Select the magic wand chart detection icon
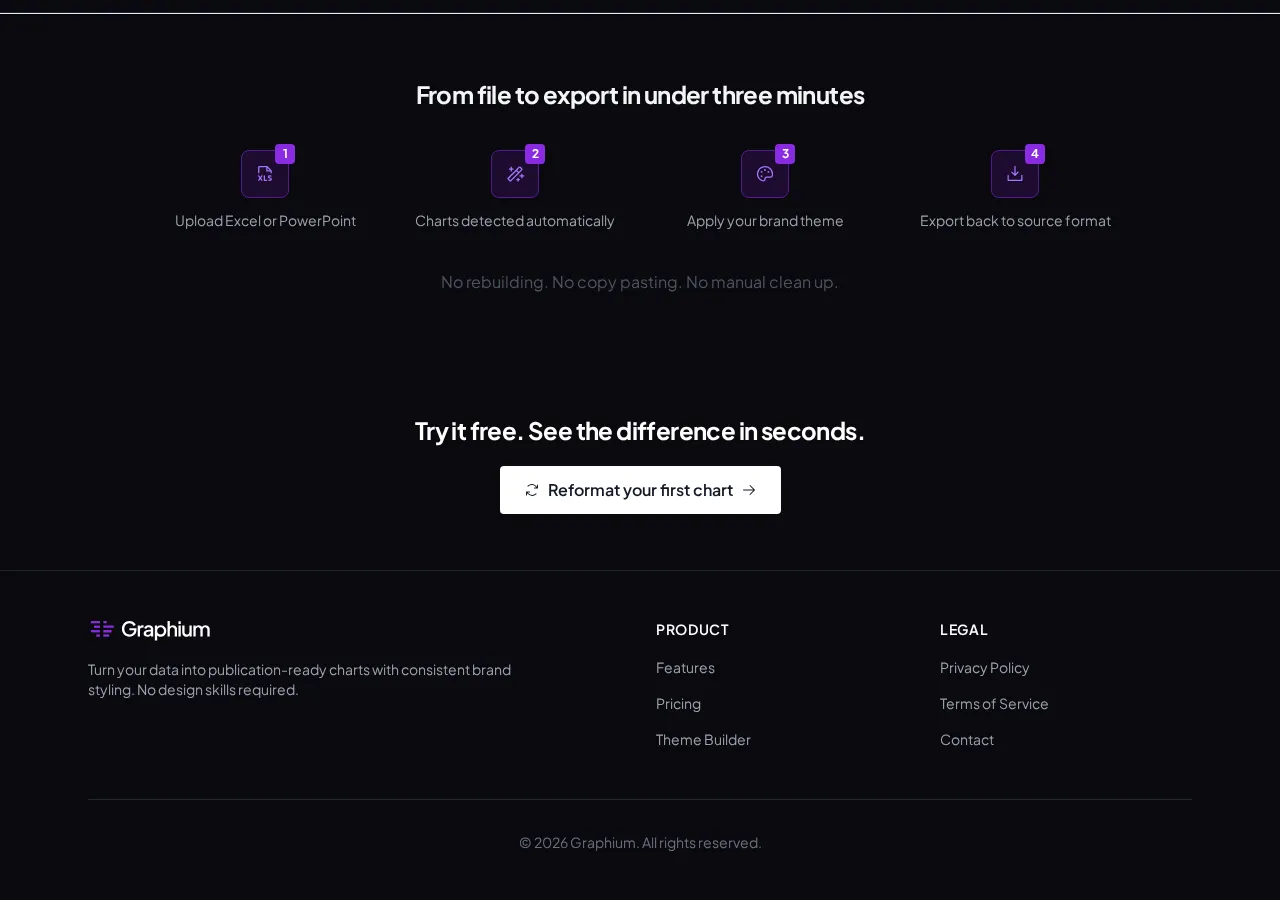 coord(515,173)
